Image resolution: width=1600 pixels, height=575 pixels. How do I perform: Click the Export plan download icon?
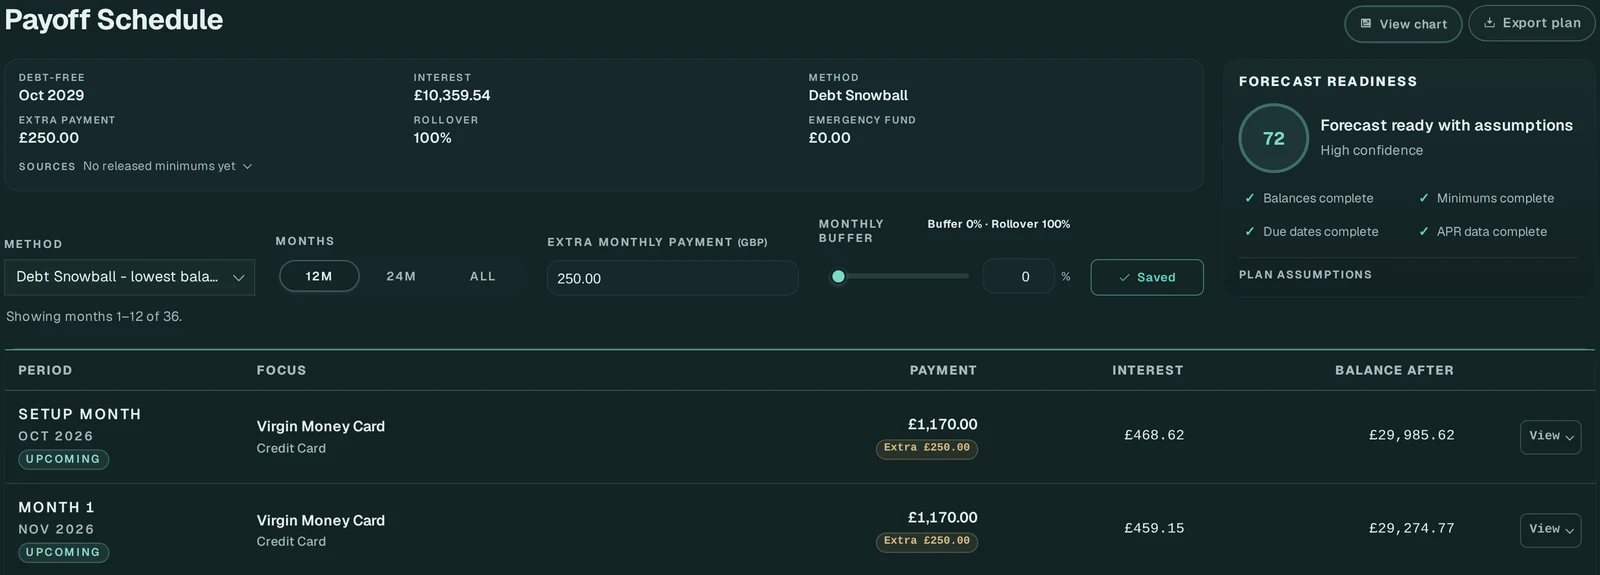coord(1489,23)
